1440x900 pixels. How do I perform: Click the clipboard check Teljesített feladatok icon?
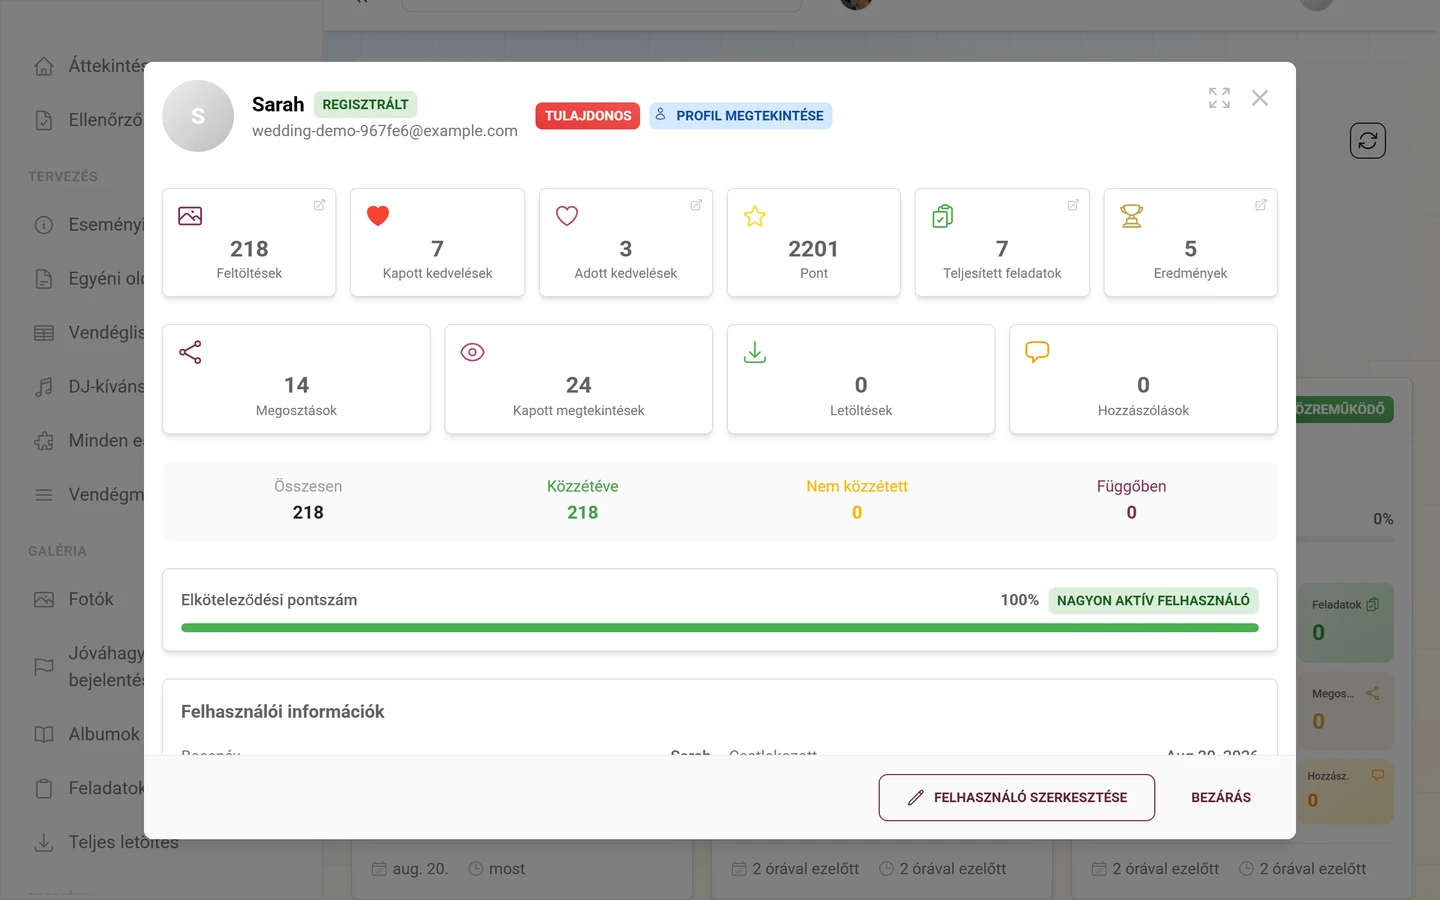[x=943, y=216]
